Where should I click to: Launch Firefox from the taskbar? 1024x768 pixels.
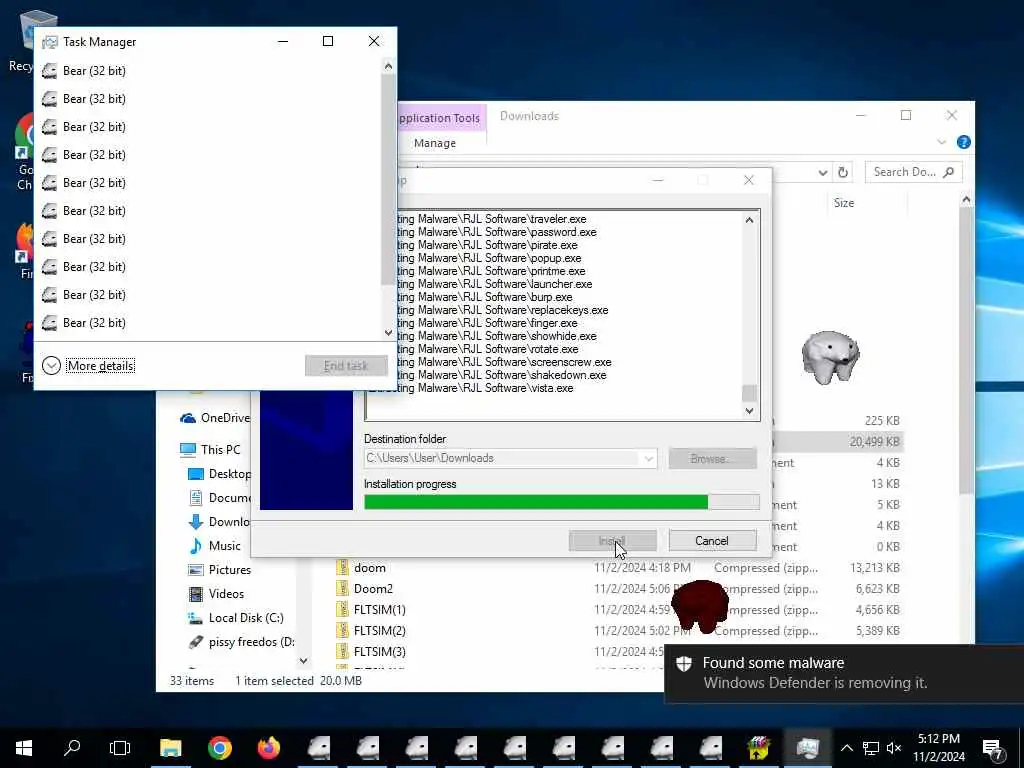(x=269, y=748)
